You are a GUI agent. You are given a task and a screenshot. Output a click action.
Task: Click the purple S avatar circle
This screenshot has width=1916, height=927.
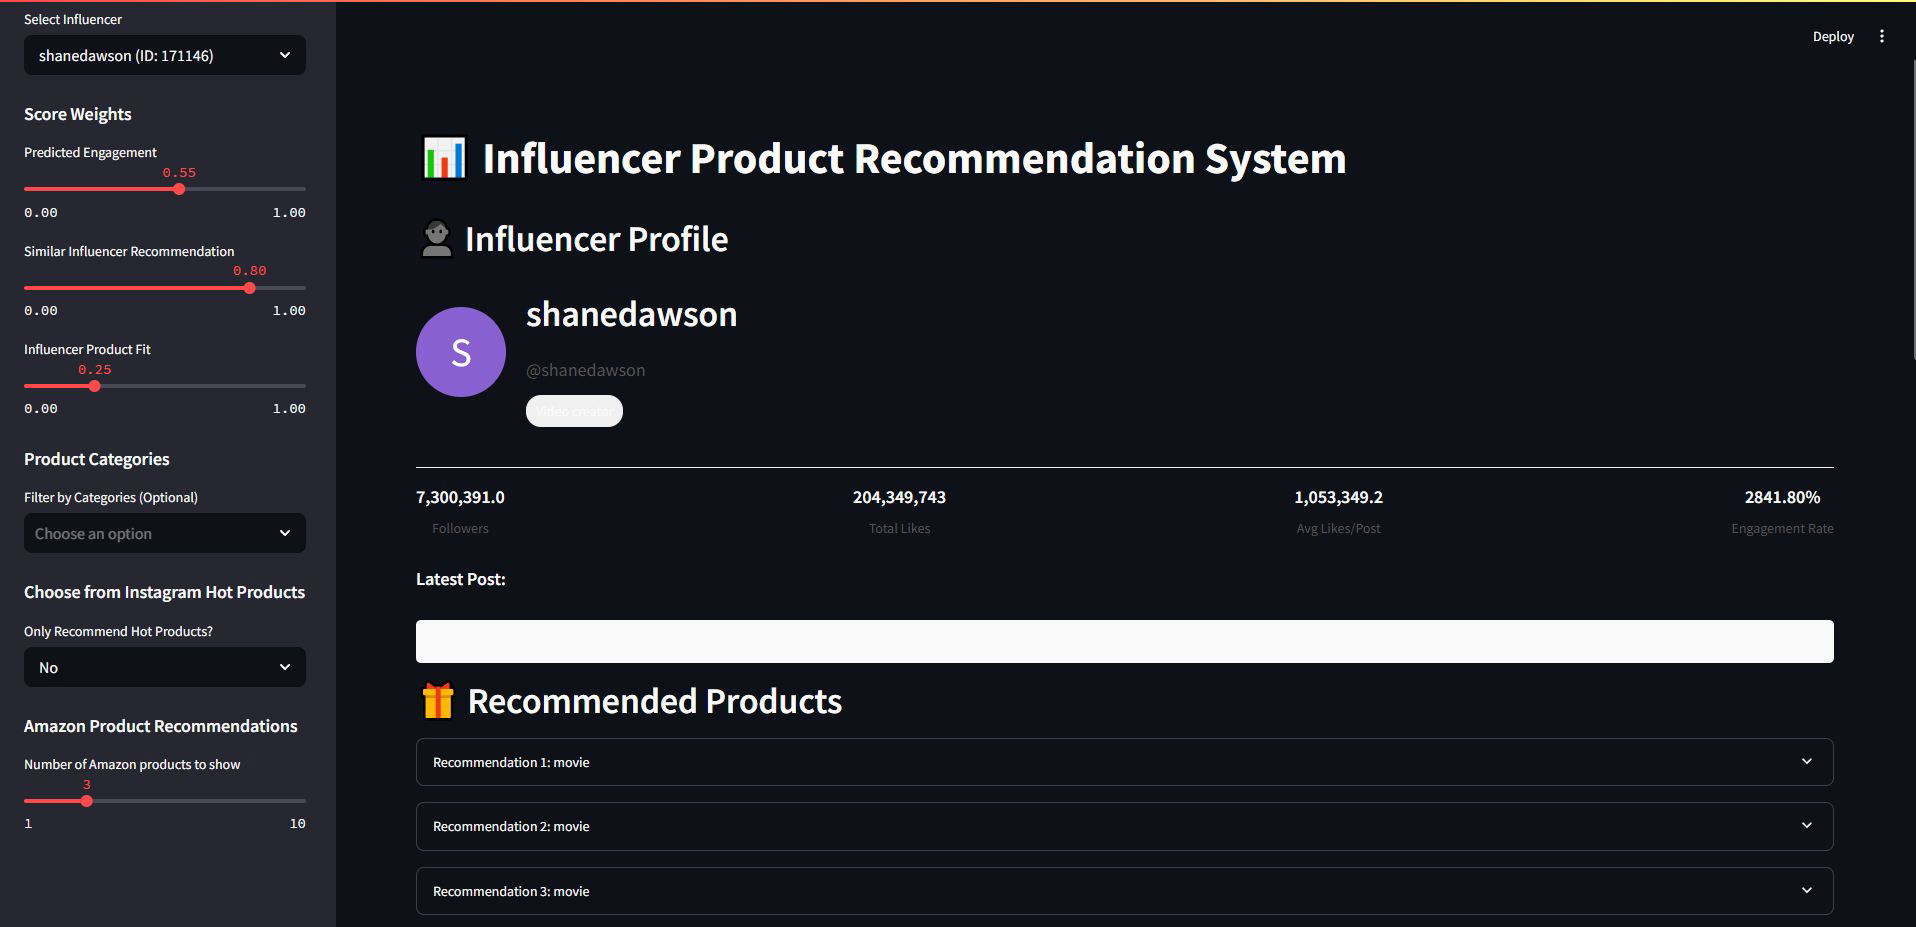(461, 352)
